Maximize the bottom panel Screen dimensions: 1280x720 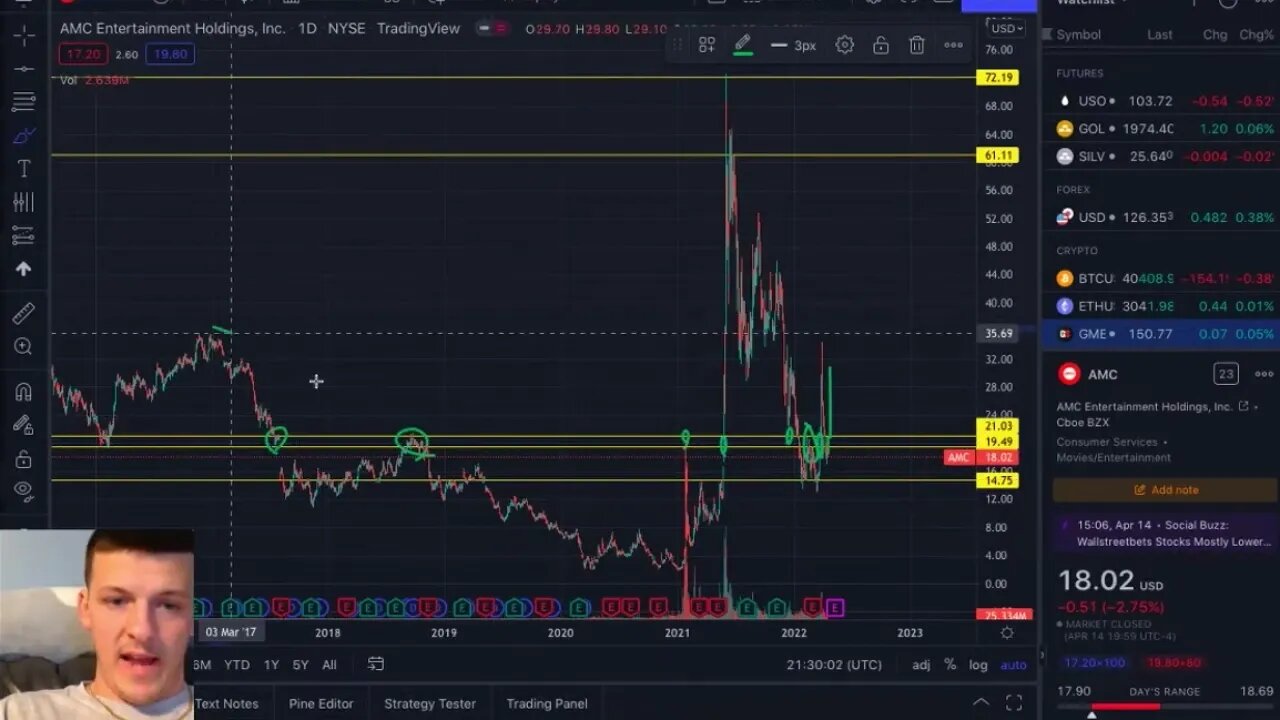[x=1014, y=703]
